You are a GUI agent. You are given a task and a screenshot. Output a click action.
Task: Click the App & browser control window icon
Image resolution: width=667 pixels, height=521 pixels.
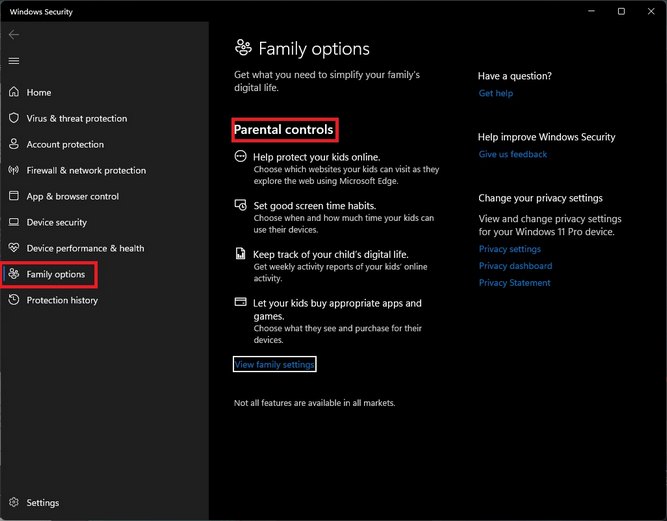pyautogui.click(x=14, y=196)
